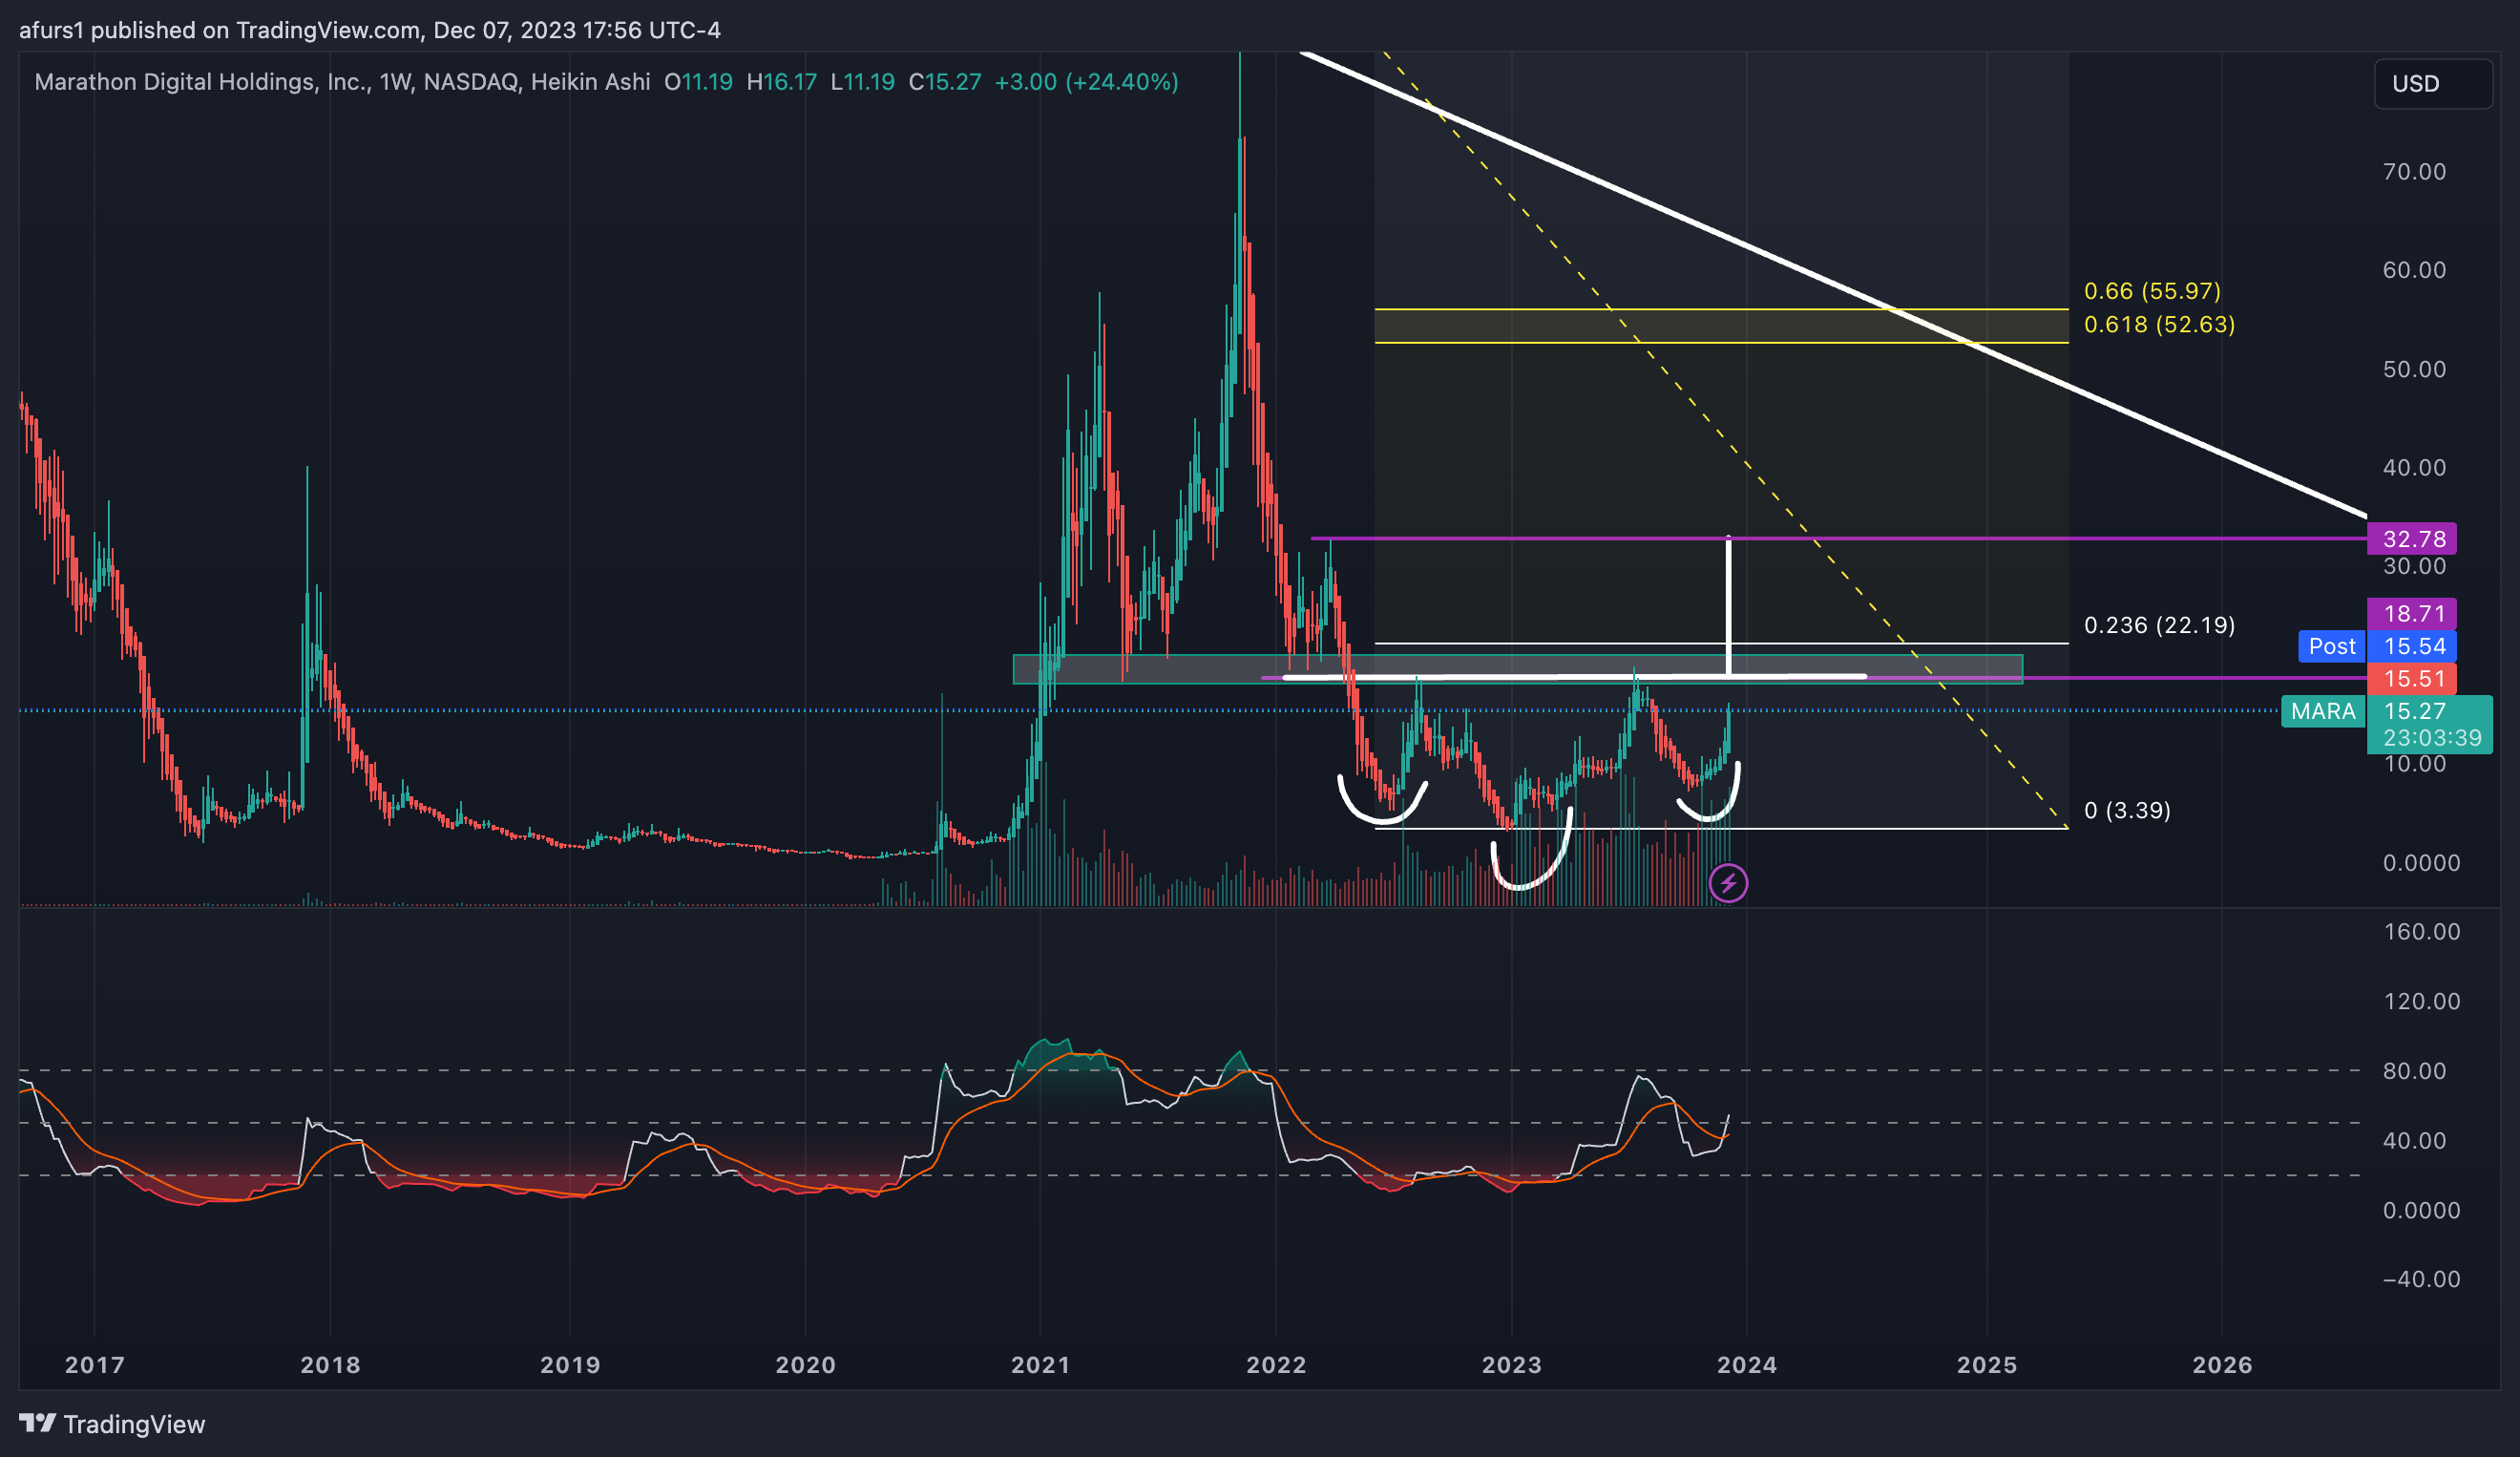
Task: Click the H16.17 high value
Action: [782, 82]
